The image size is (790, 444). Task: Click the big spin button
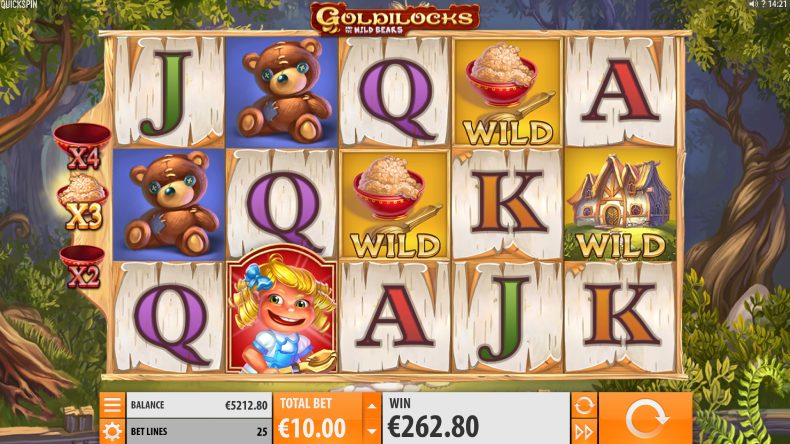click(x=645, y=418)
